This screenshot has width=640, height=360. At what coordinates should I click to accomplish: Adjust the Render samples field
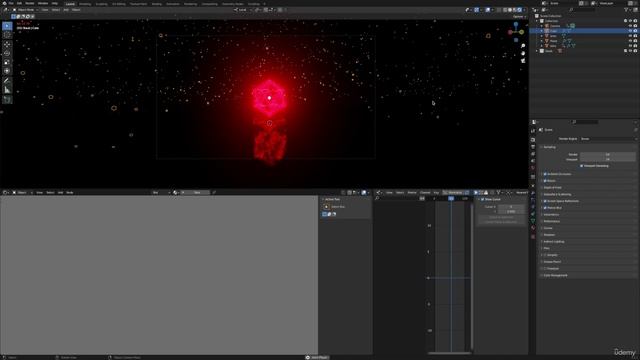[608, 155]
